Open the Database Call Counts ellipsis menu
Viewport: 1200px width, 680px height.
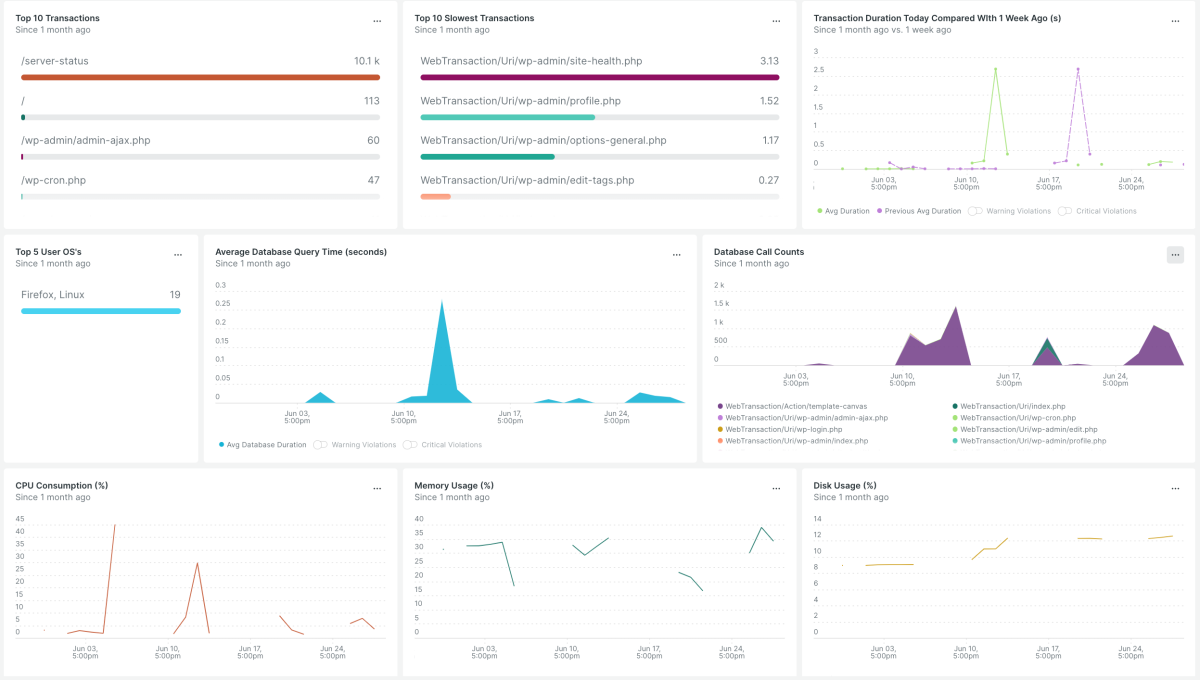pyautogui.click(x=1175, y=255)
